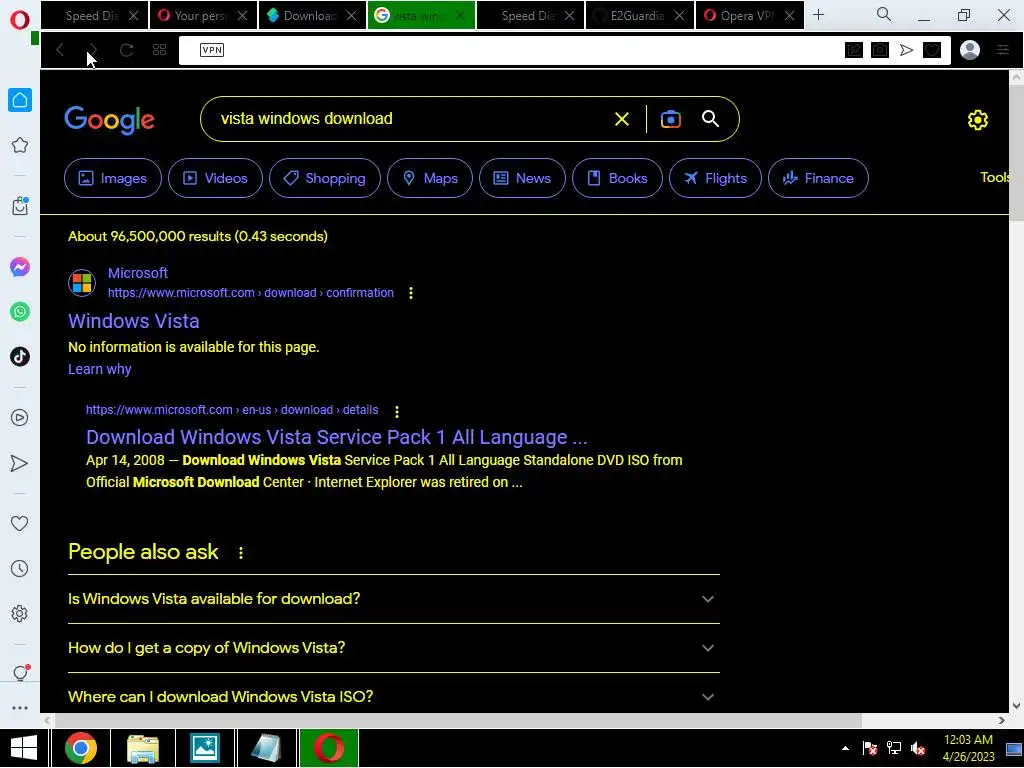Image resolution: width=1024 pixels, height=768 pixels.
Task: Open Pinboards heart icon in sidebar
Action: coord(20,523)
